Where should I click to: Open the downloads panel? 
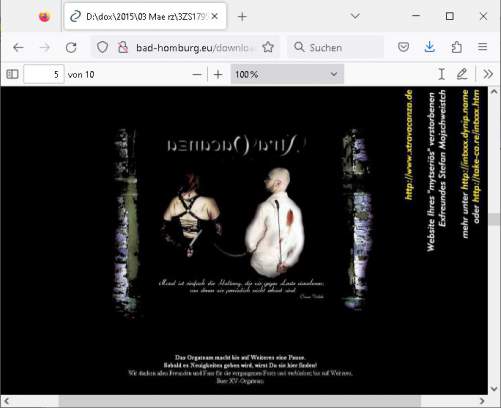(x=430, y=47)
